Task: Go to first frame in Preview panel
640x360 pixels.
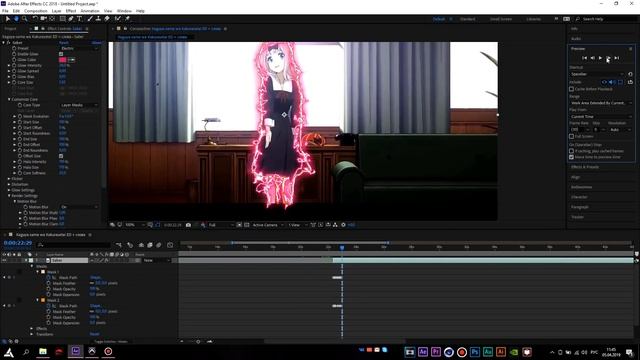Action: point(584,58)
